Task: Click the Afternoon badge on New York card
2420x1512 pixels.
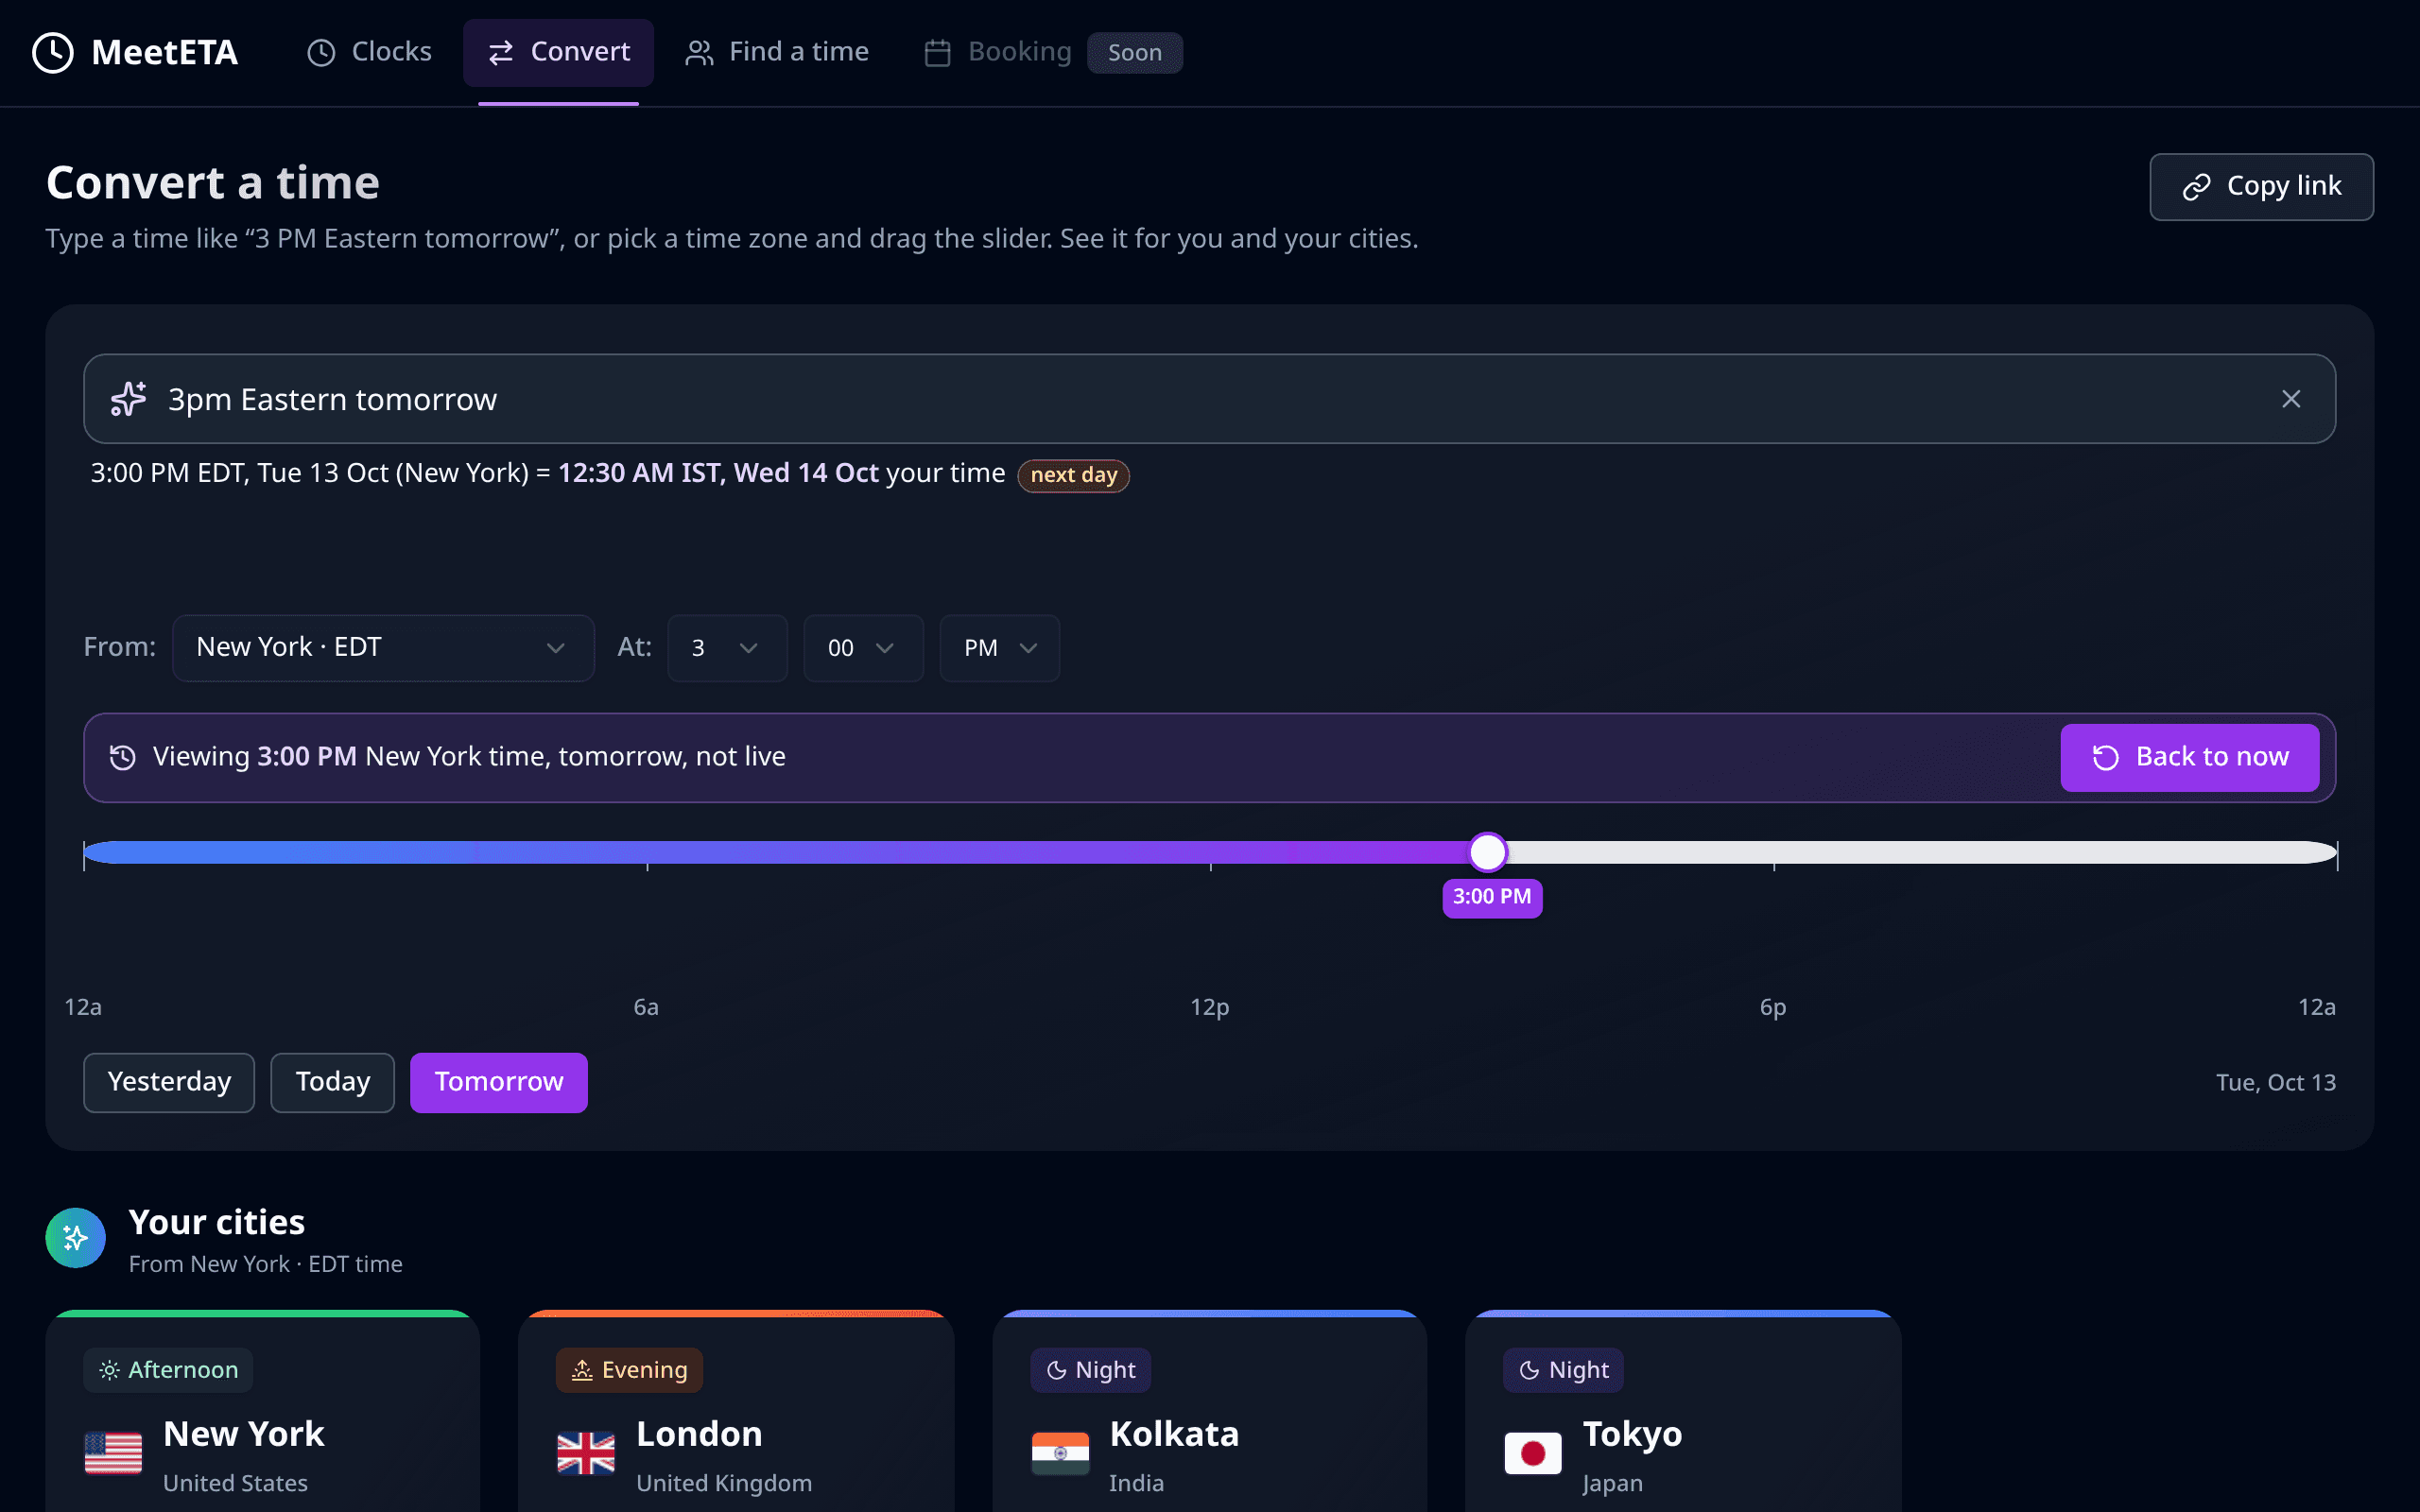Action: coord(168,1370)
